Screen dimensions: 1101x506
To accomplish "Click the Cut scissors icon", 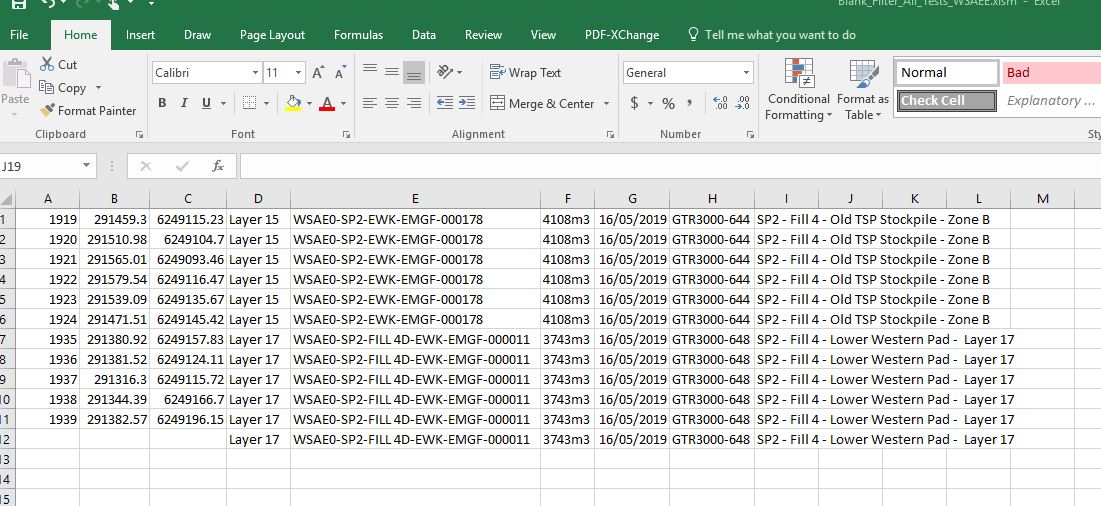I will click(47, 65).
